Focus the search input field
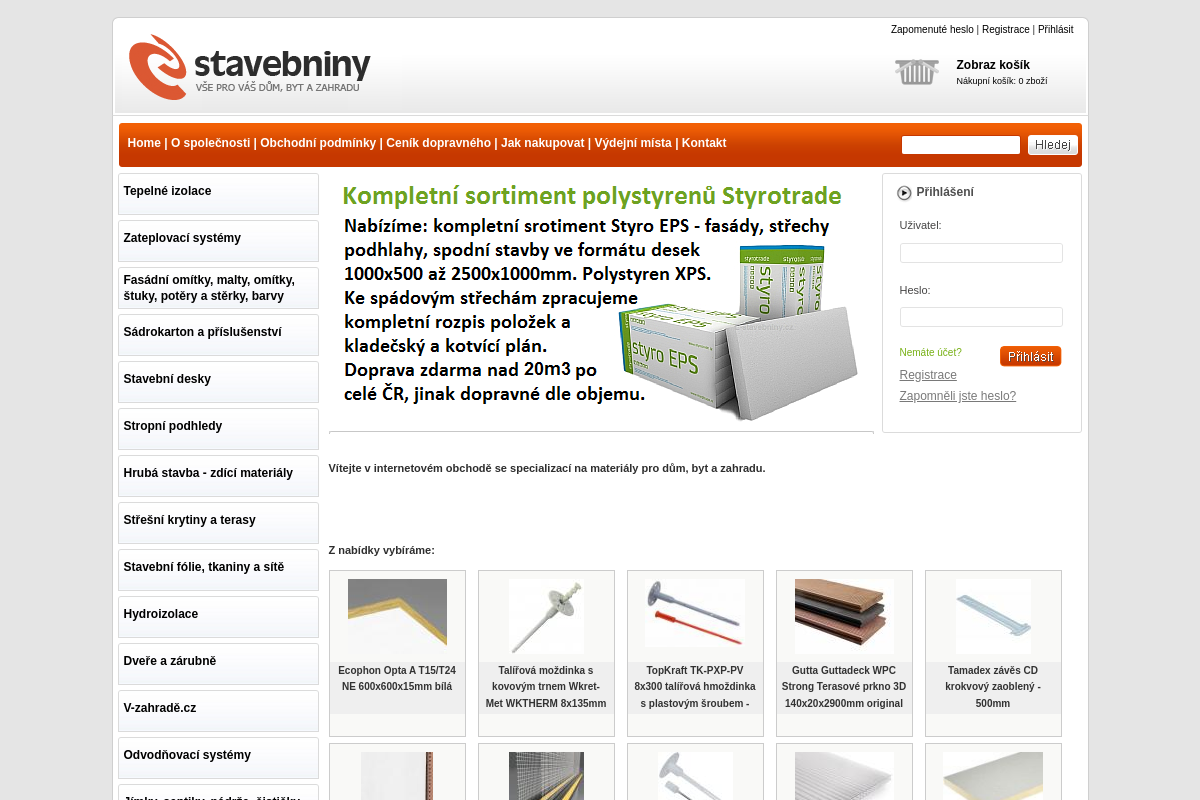The width and height of the screenshot is (1200, 800). coord(961,145)
